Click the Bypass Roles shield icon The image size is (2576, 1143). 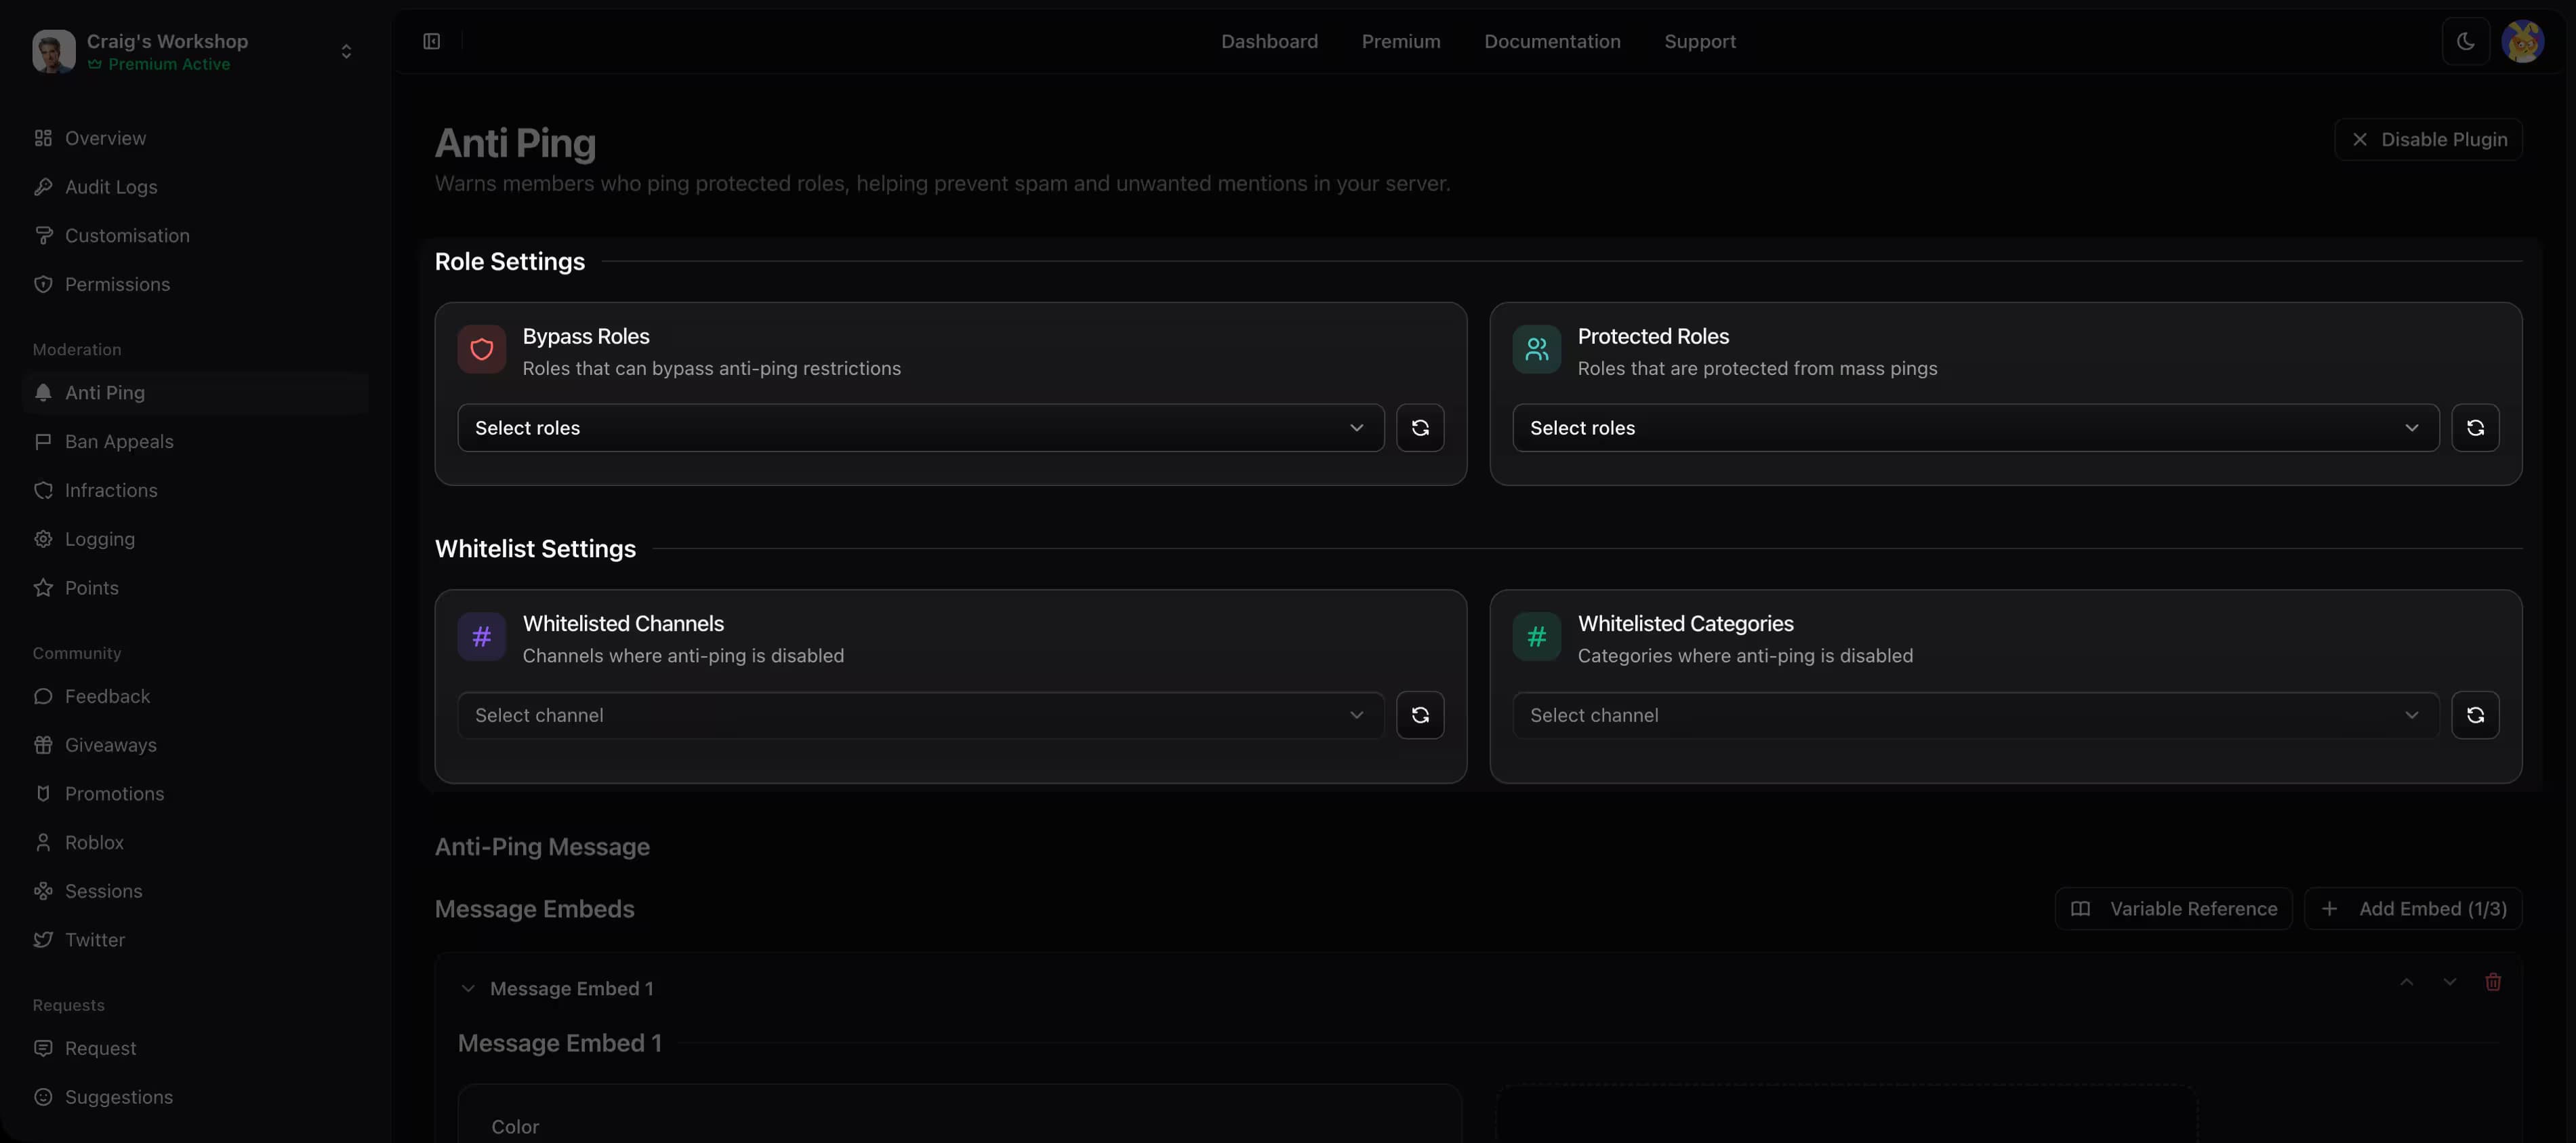482,349
